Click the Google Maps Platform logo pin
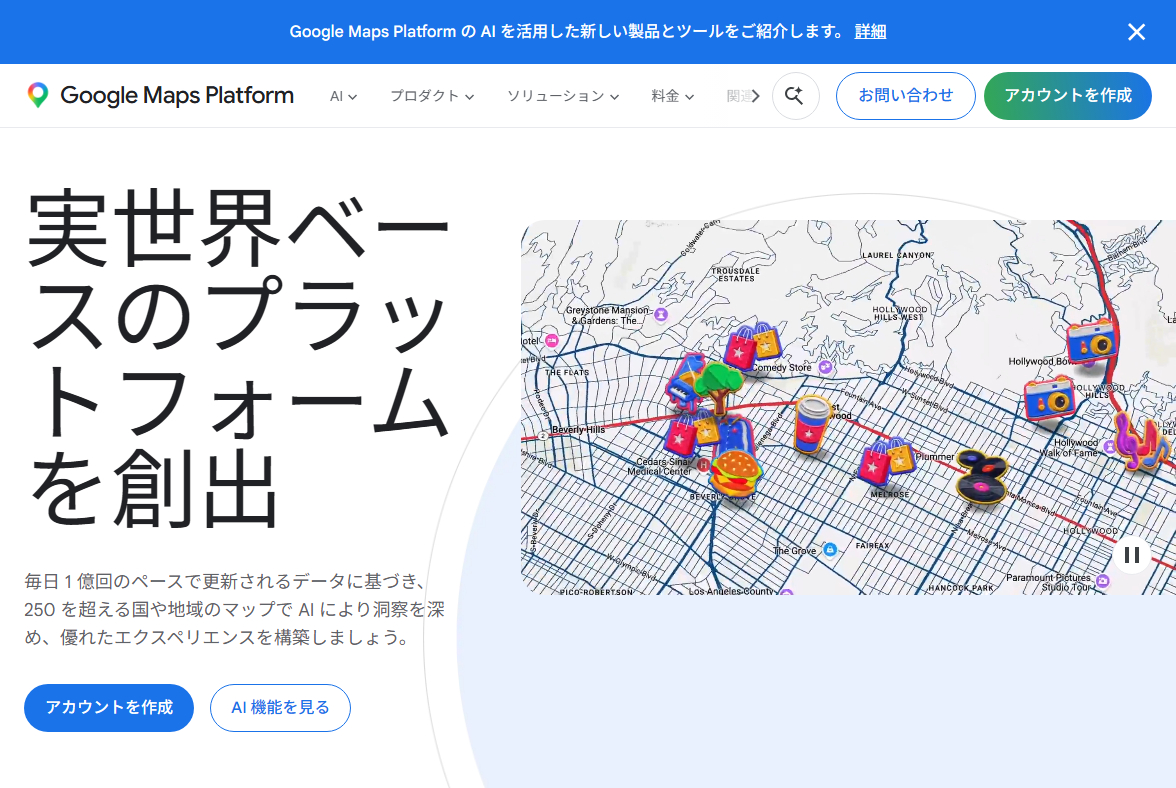Image resolution: width=1176 pixels, height=788 pixels. (x=38, y=96)
